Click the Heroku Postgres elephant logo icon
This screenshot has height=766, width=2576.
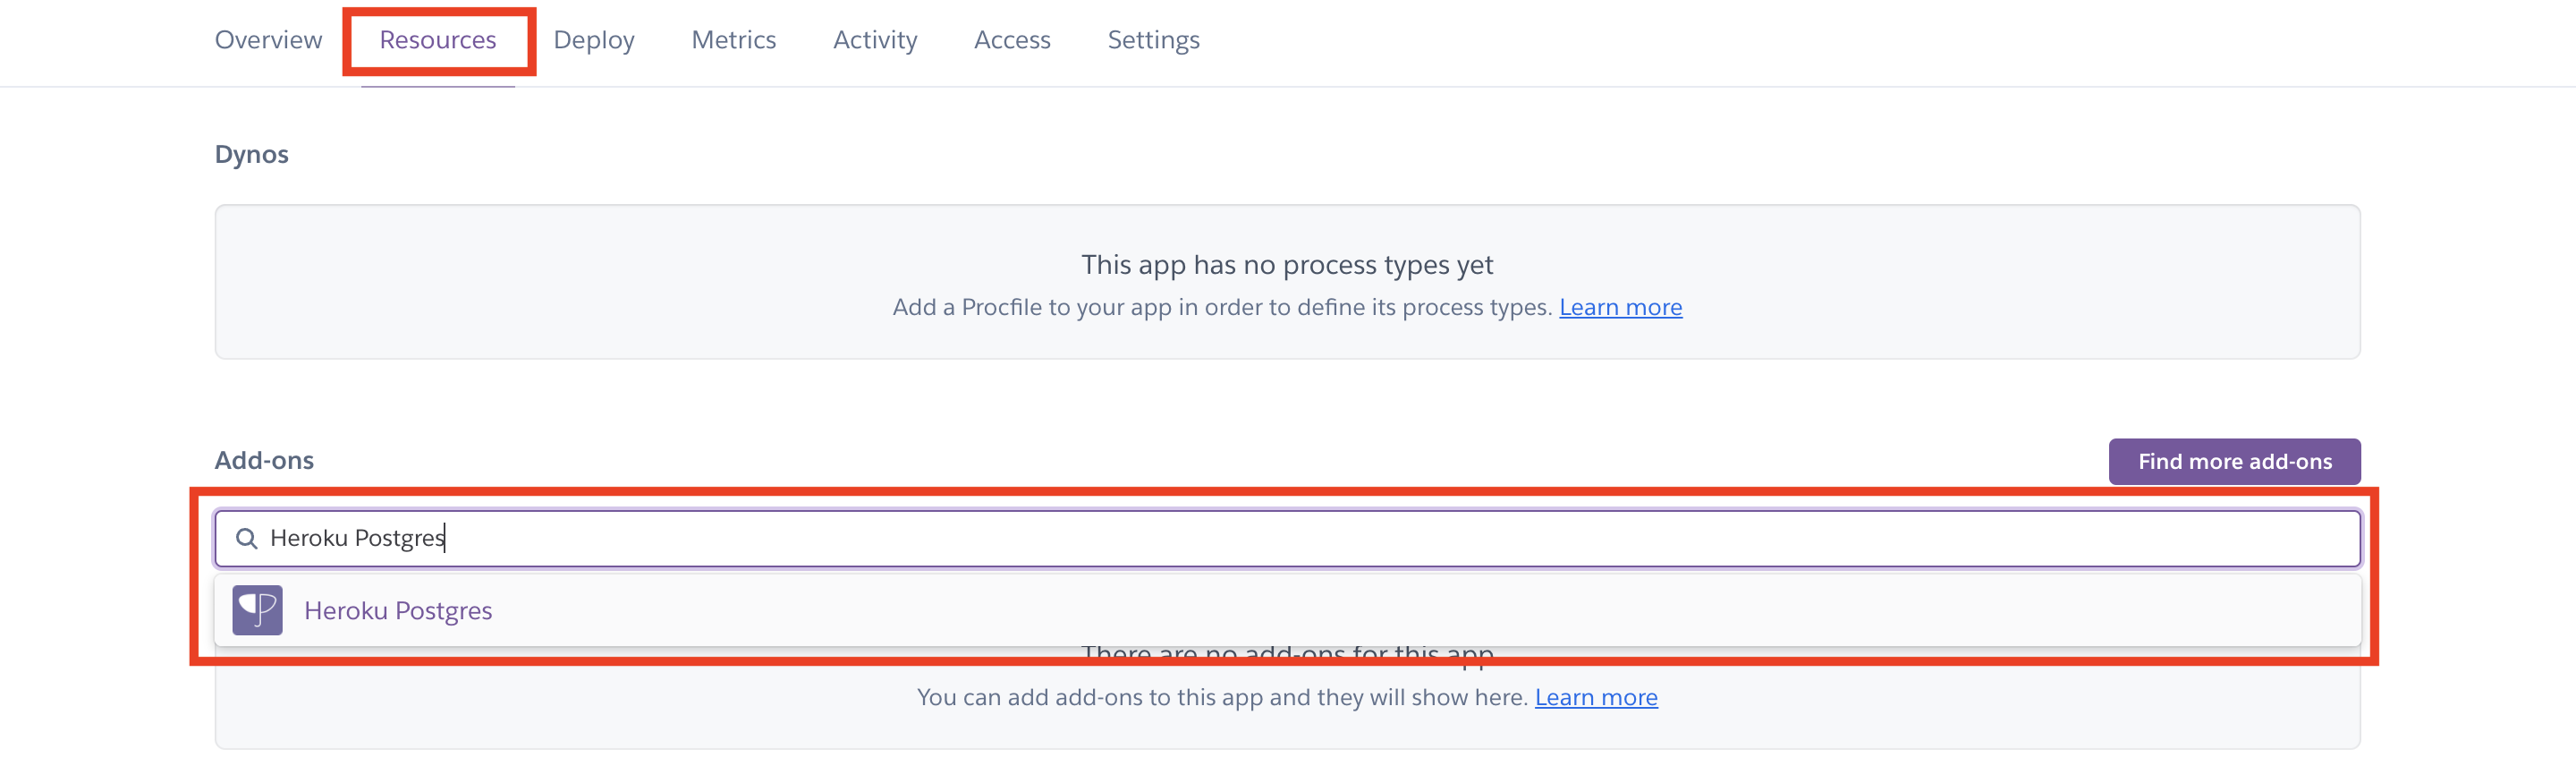click(x=257, y=610)
